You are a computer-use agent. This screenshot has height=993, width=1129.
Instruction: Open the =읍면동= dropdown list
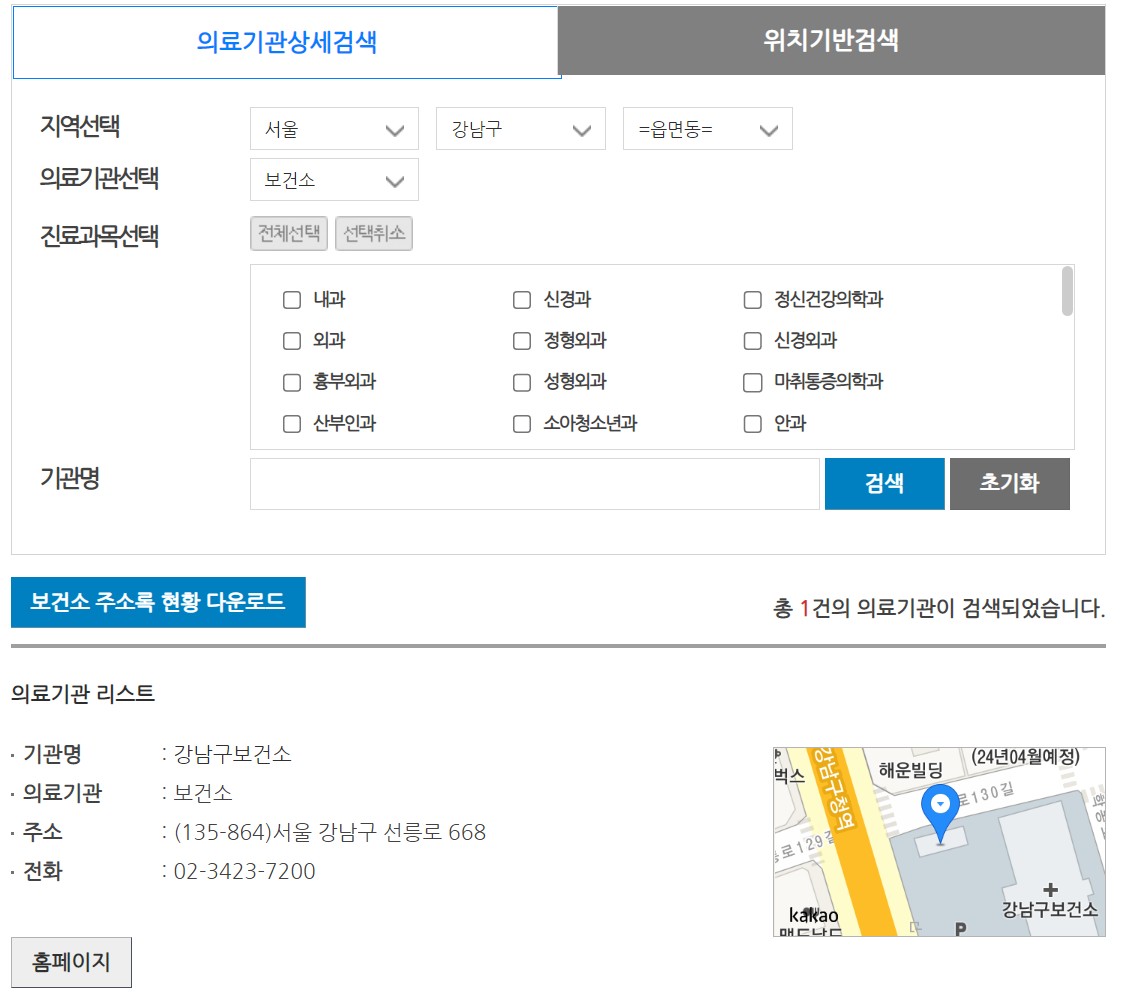[x=706, y=128]
